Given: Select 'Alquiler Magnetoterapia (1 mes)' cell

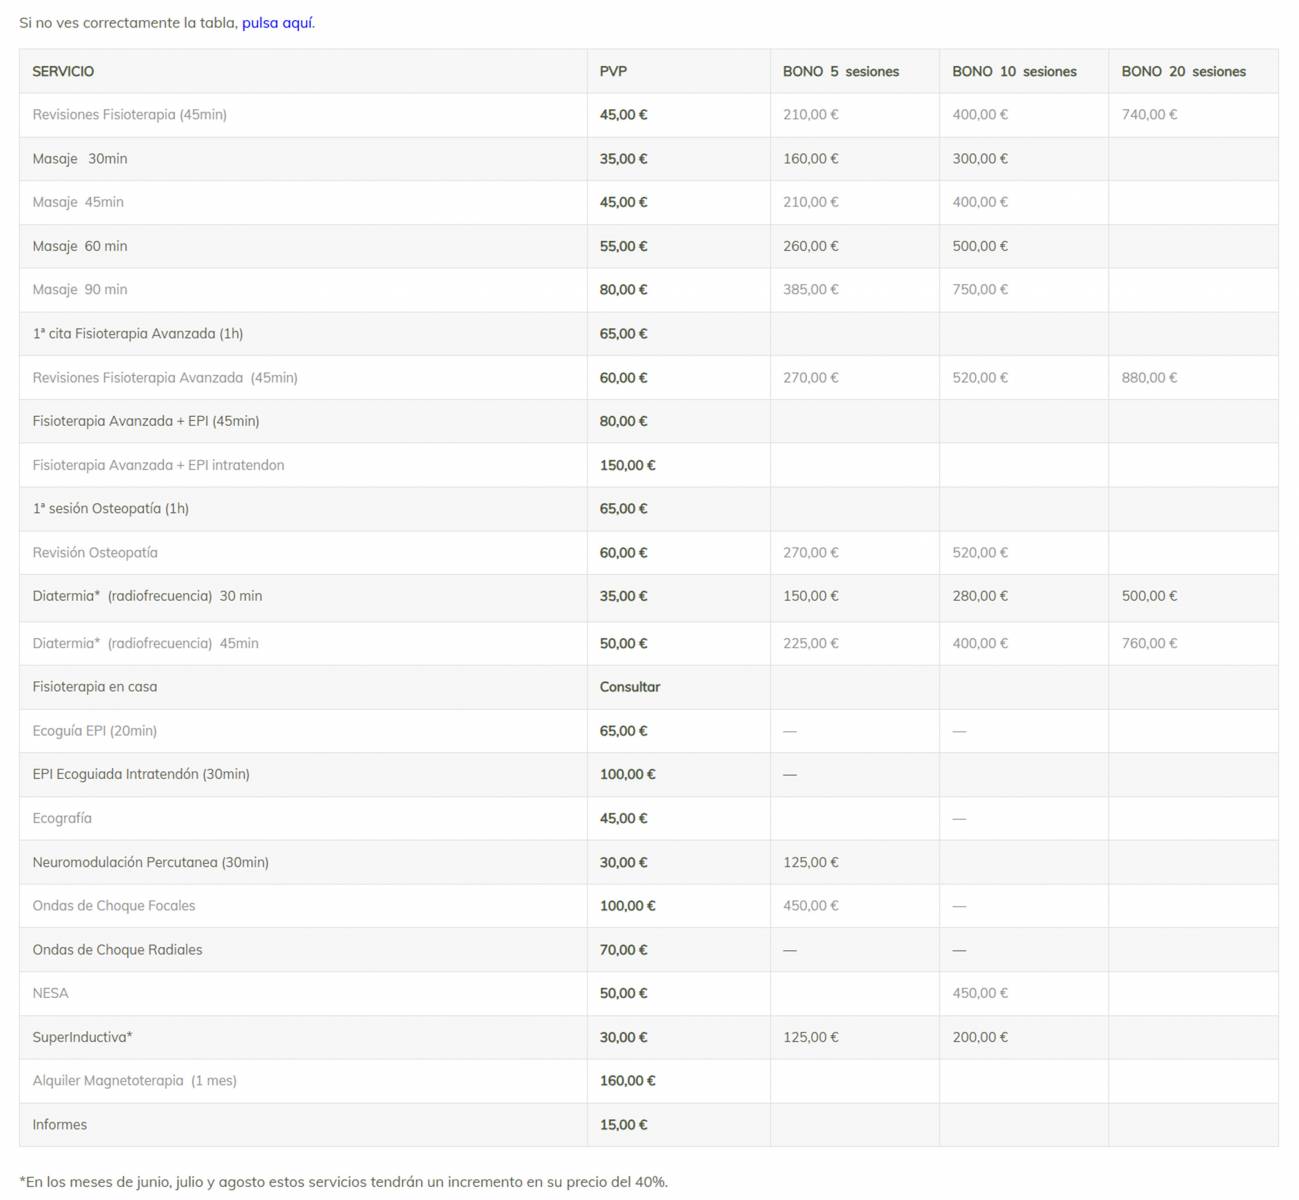Looking at the screenshot, I should (x=134, y=1081).
